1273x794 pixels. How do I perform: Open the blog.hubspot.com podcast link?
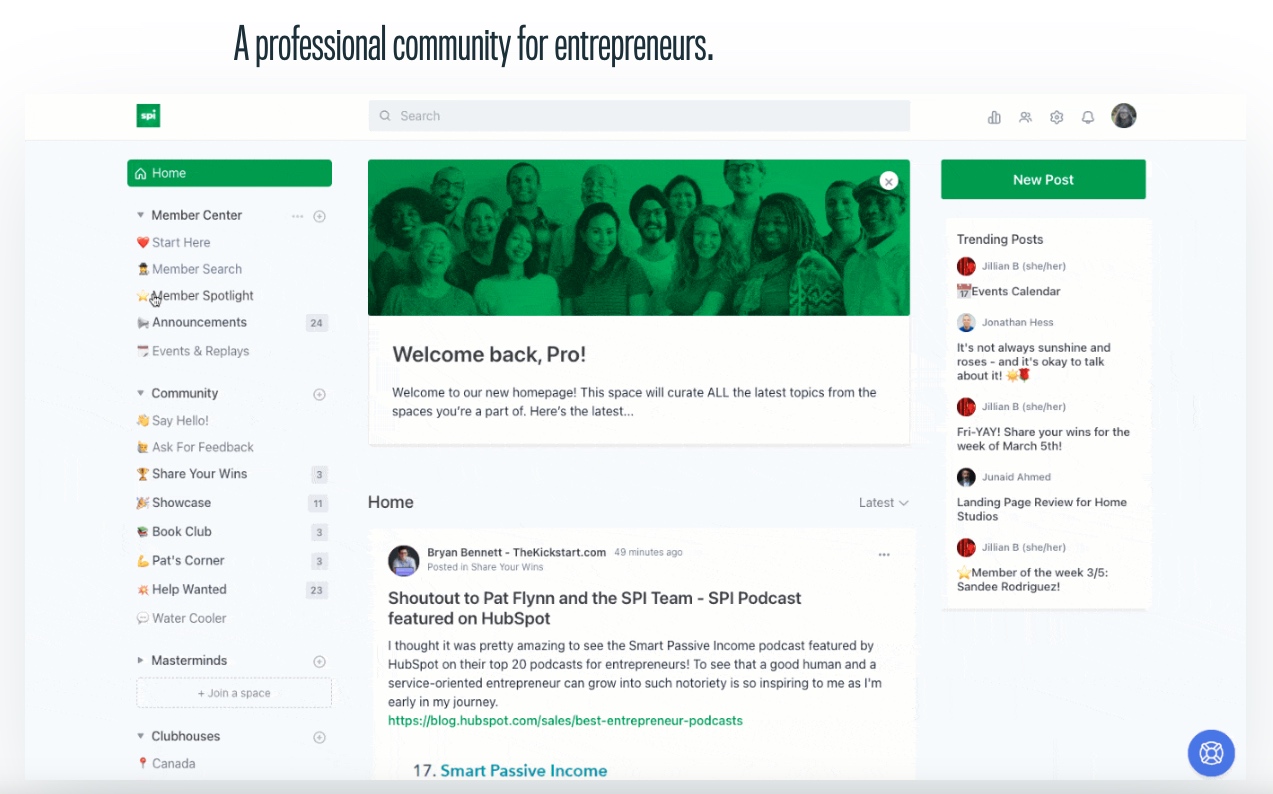coord(565,720)
